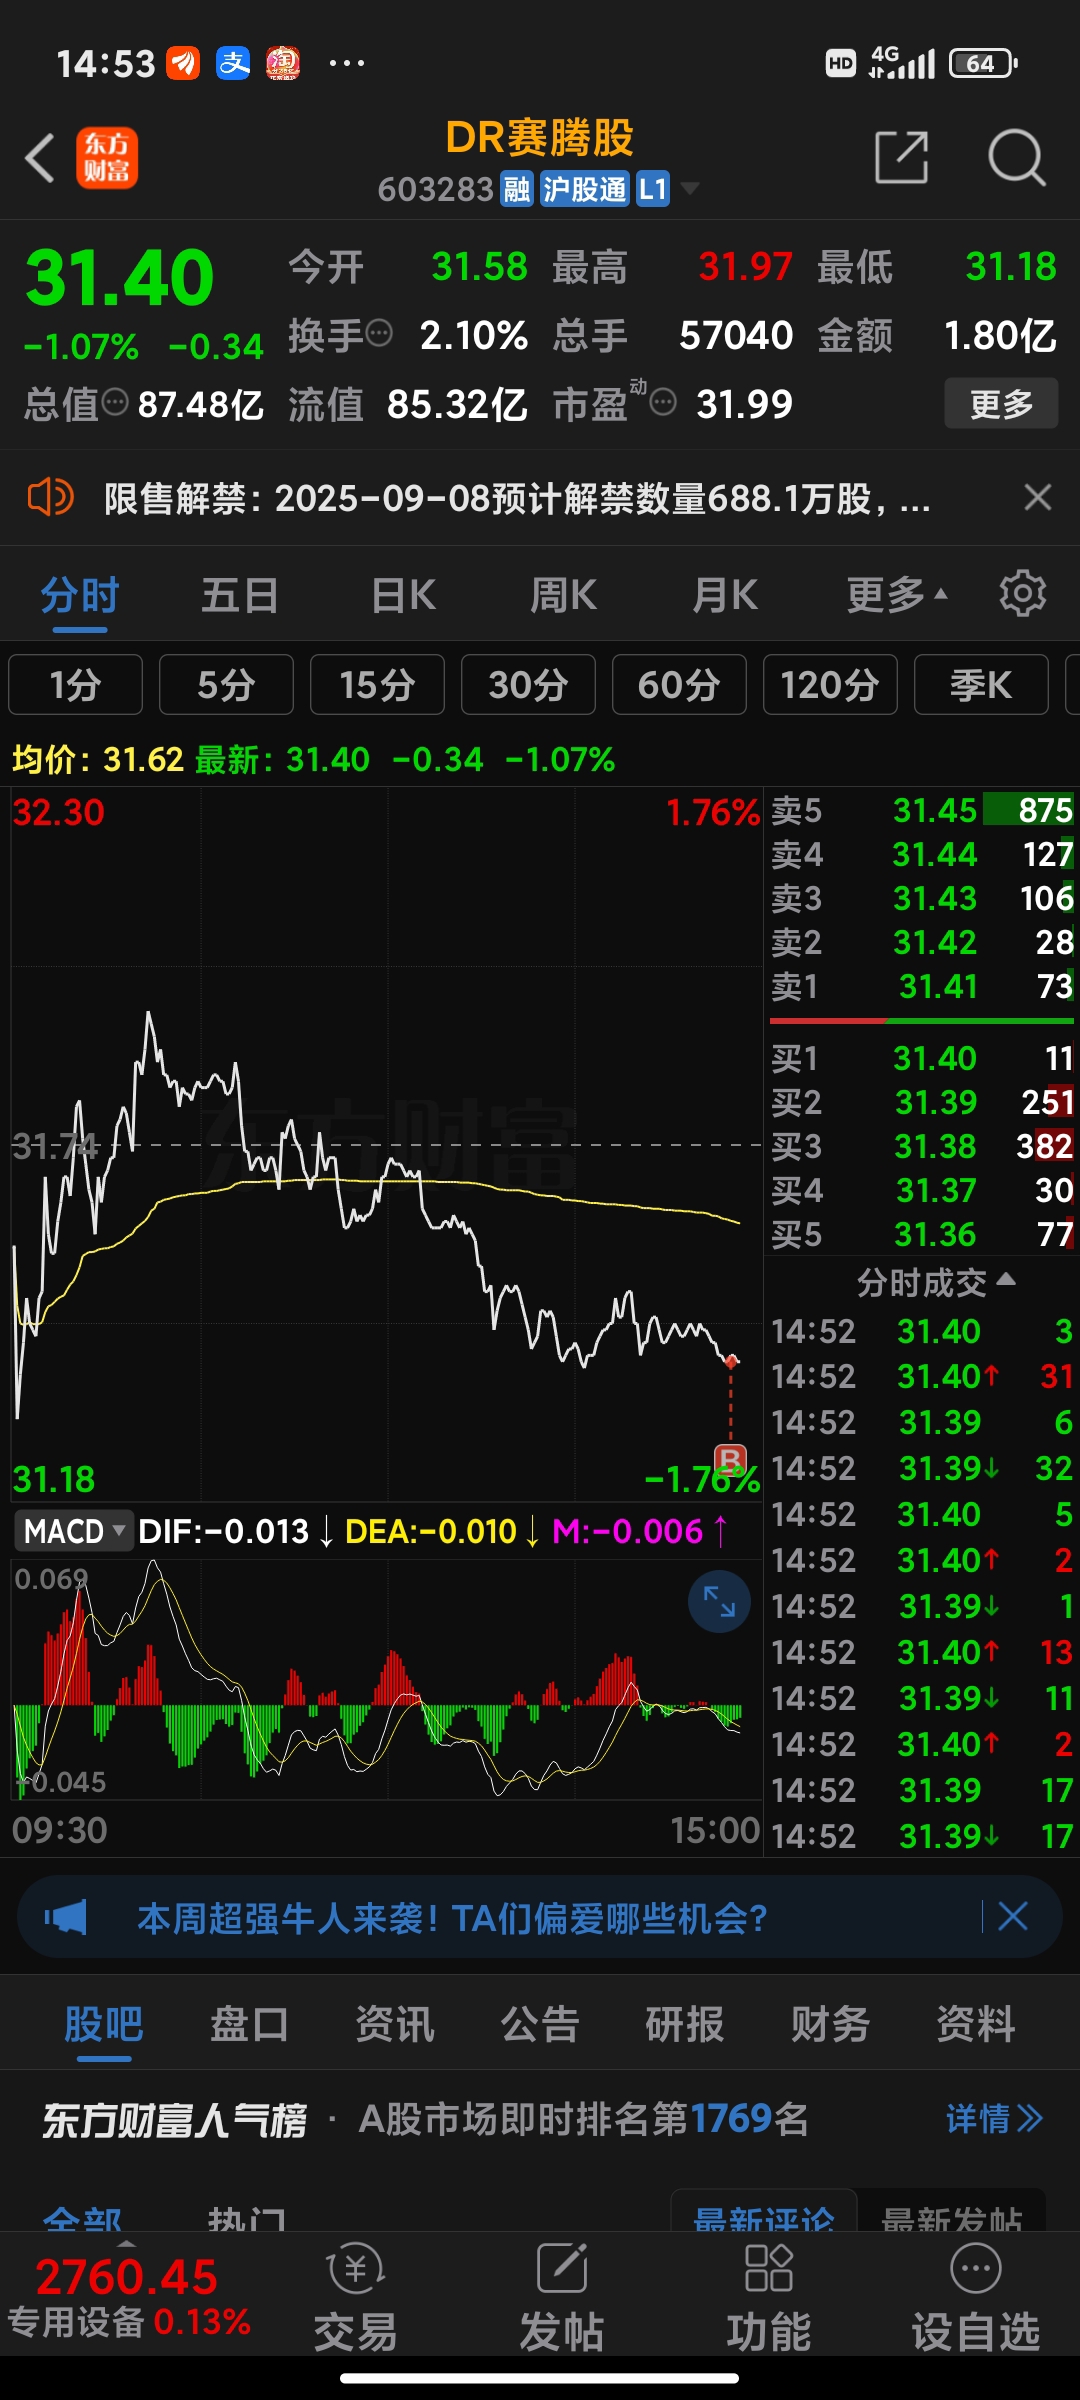Tap the 沪股通 badge

(585, 189)
